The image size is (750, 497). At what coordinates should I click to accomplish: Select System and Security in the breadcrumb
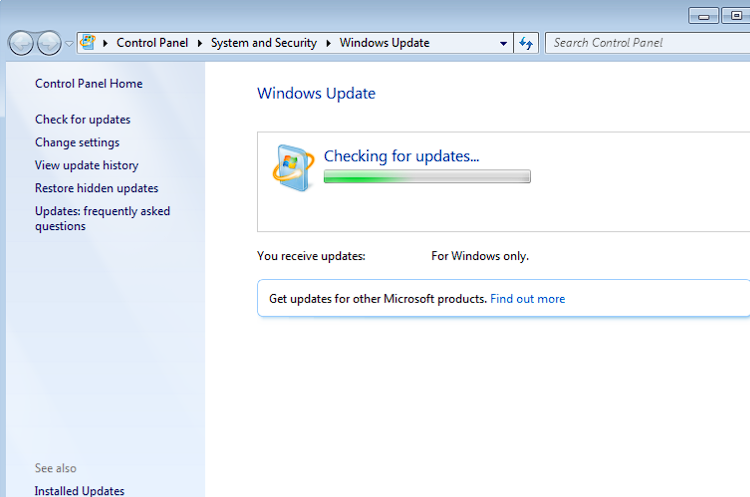coord(263,43)
